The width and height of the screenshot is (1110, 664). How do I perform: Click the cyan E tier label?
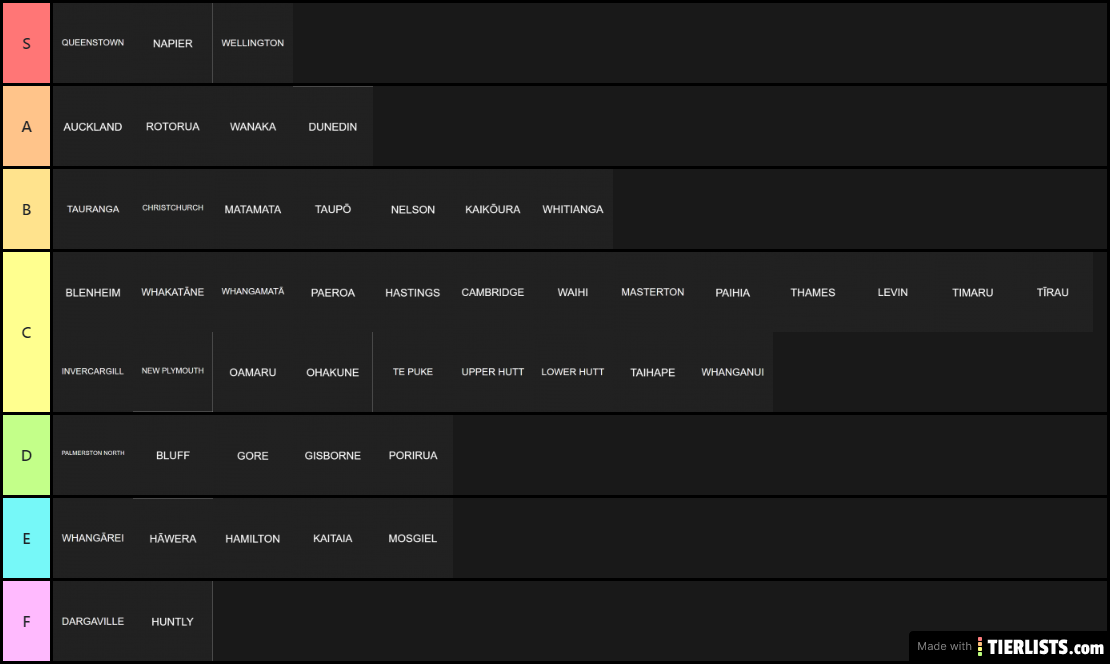pos(26,538)
